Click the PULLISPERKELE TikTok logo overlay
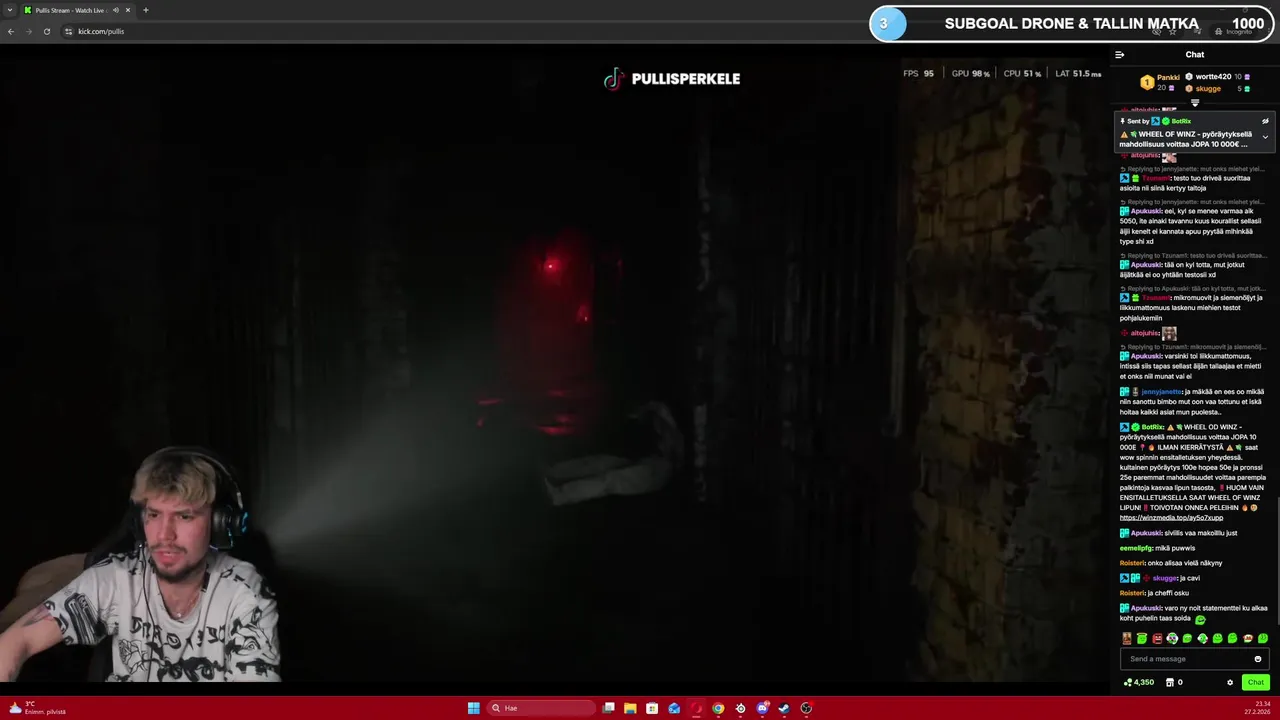The width and height of the screenshot is (1280, 720). click(x=672, y=79)
